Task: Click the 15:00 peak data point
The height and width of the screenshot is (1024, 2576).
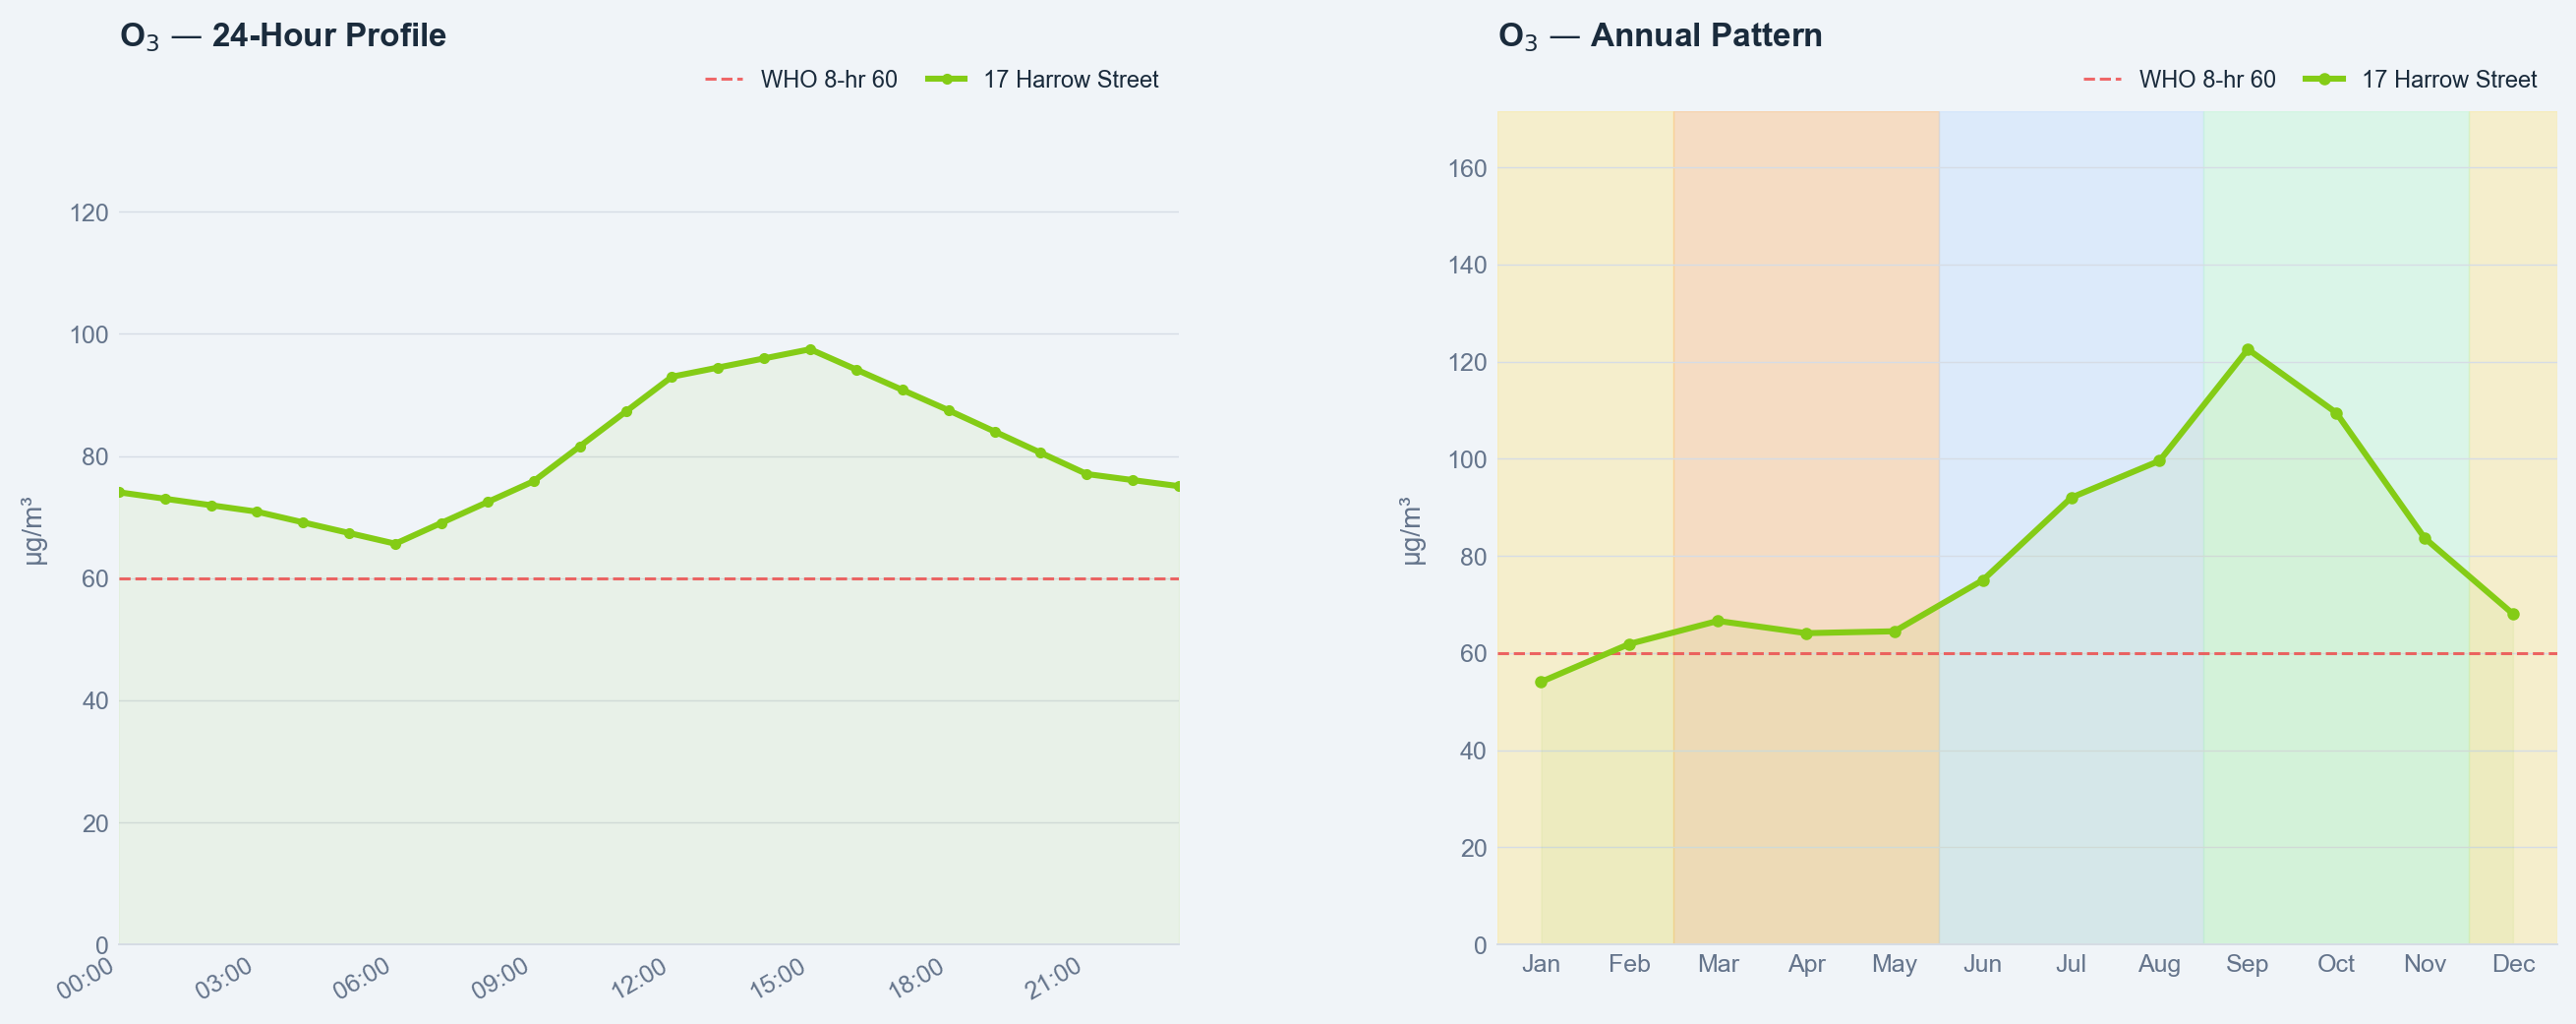Action: click(x=810, y=350)
